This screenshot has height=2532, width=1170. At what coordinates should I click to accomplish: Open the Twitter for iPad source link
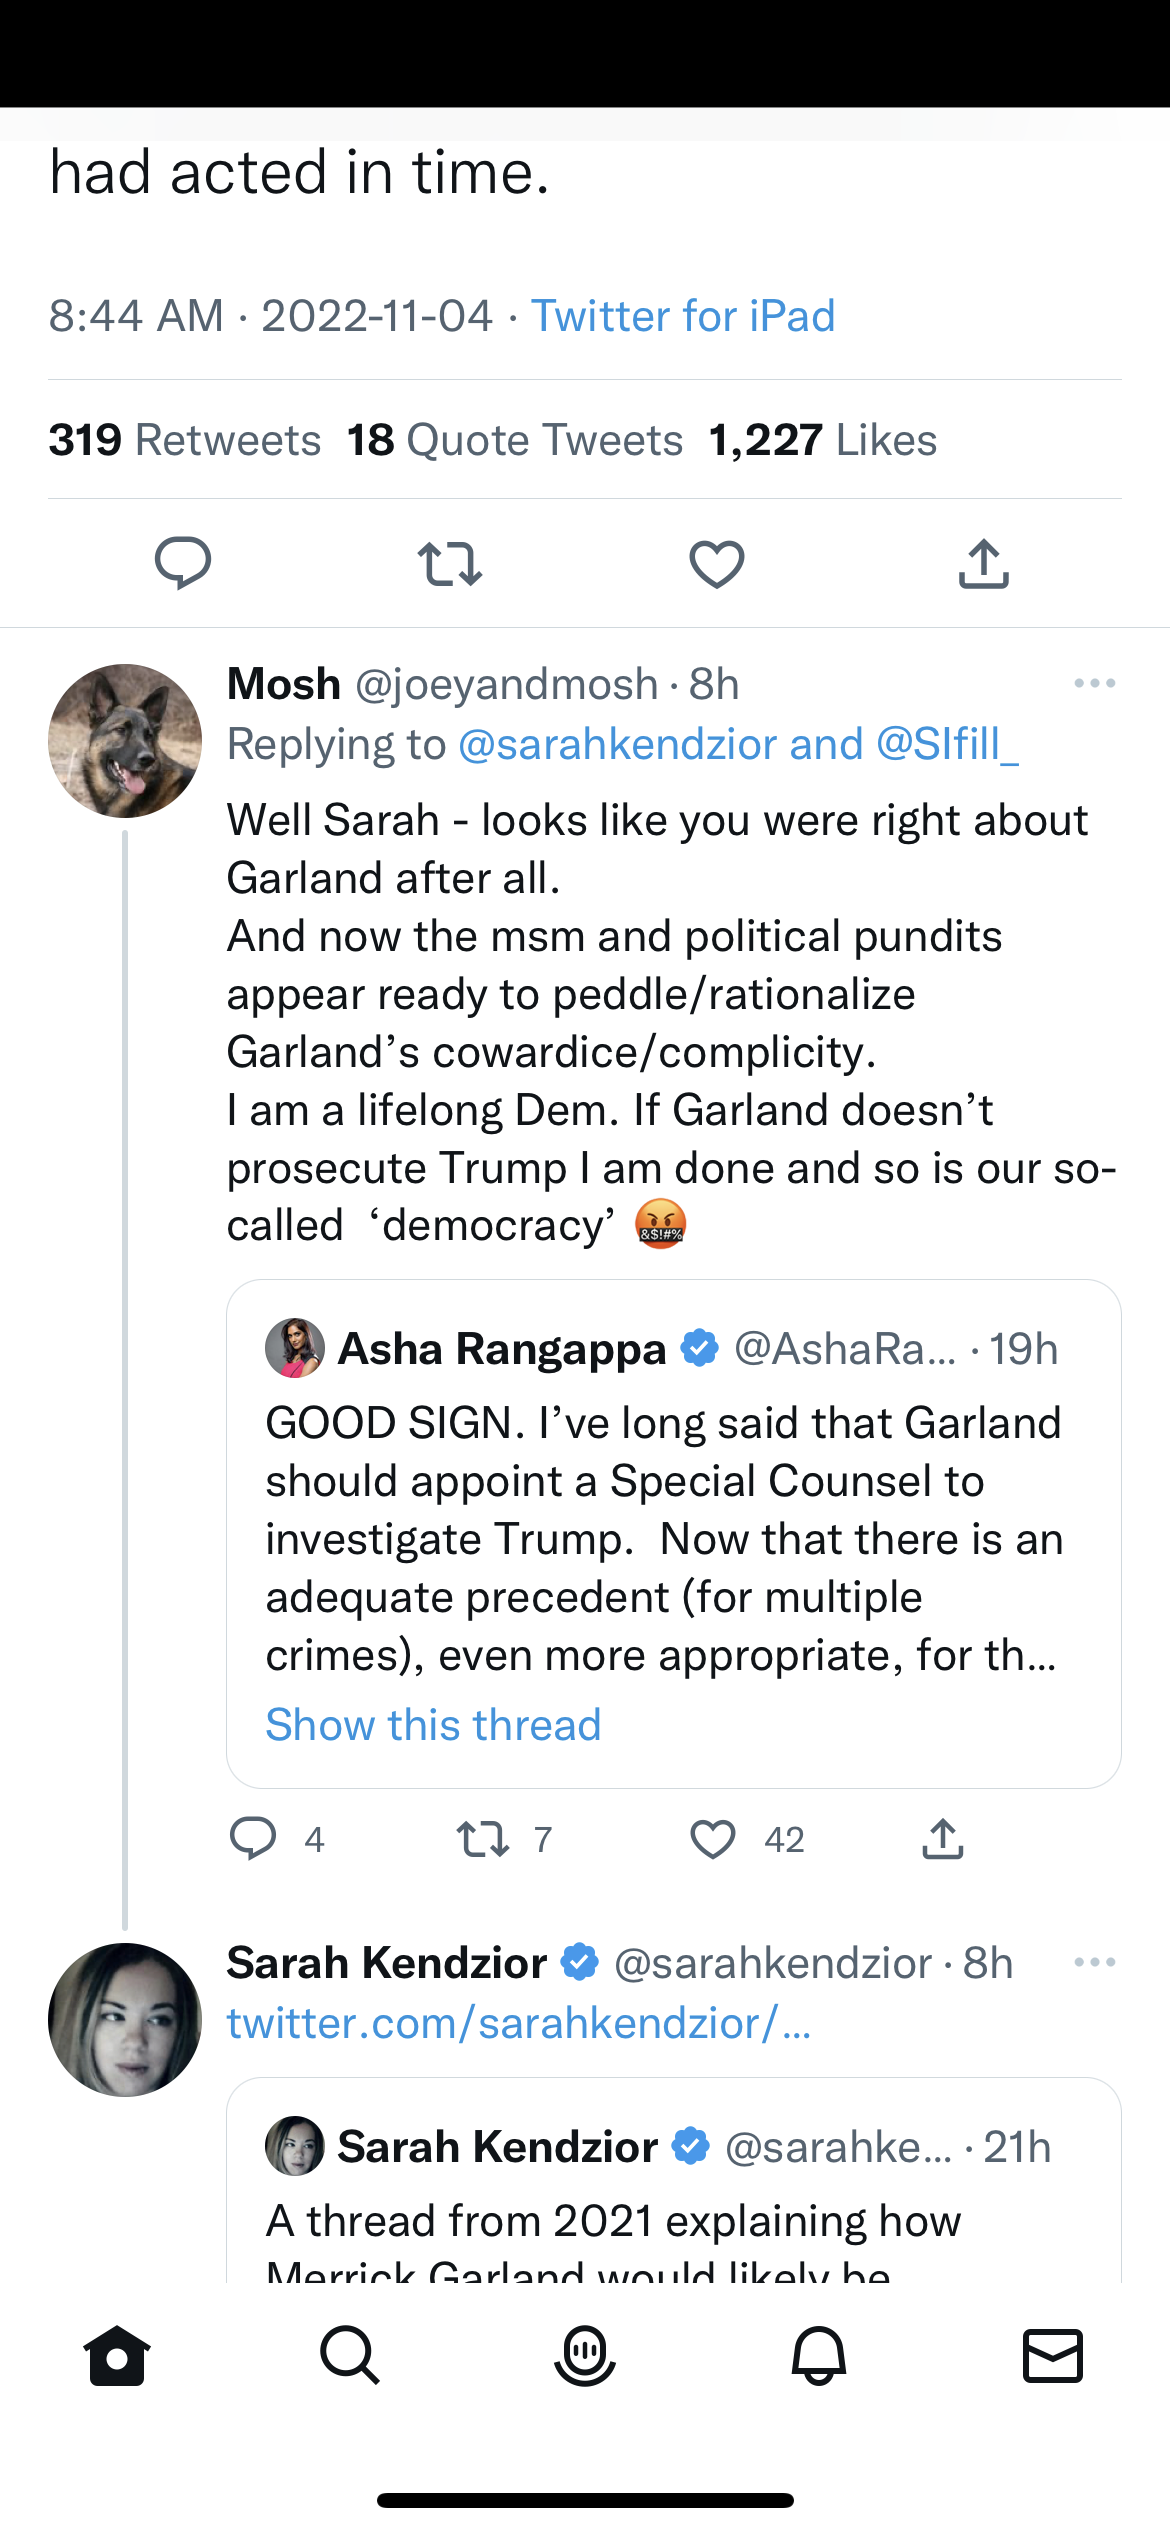point(683,316)
